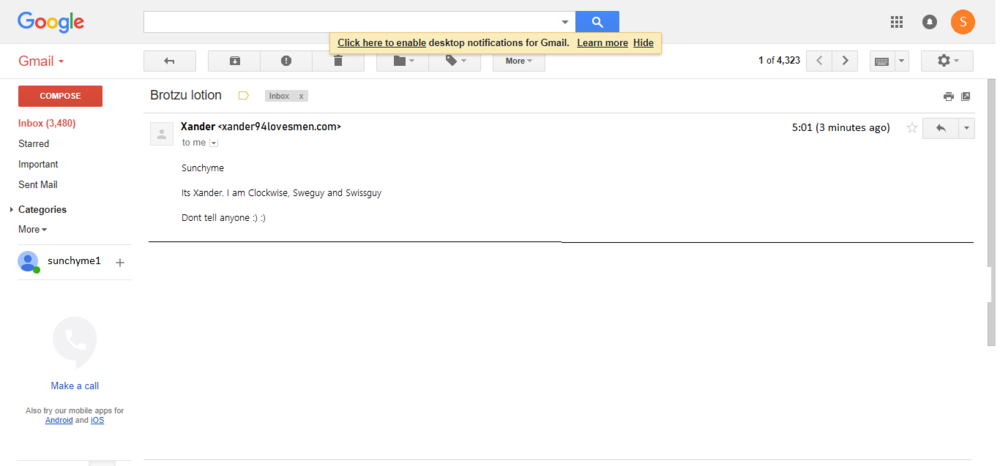Hide the desktop notifications banner
This screenshot has width=1000, height=466.
[x=643, y=43]
